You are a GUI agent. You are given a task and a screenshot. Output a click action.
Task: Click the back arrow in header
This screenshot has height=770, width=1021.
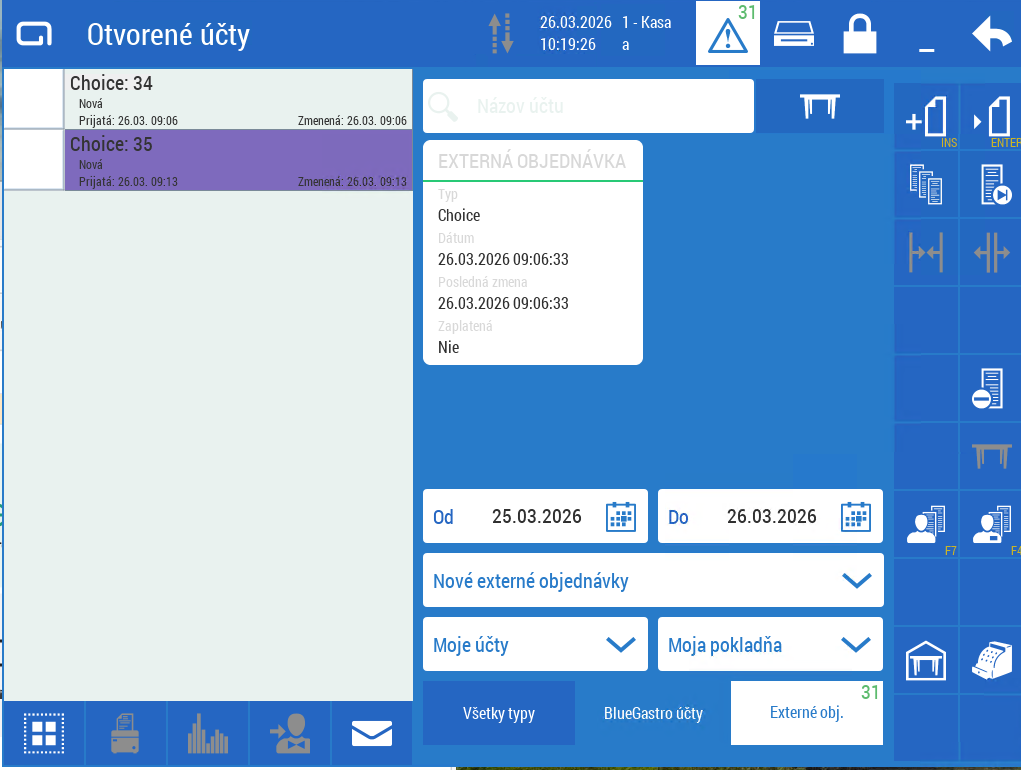[991, 34]
